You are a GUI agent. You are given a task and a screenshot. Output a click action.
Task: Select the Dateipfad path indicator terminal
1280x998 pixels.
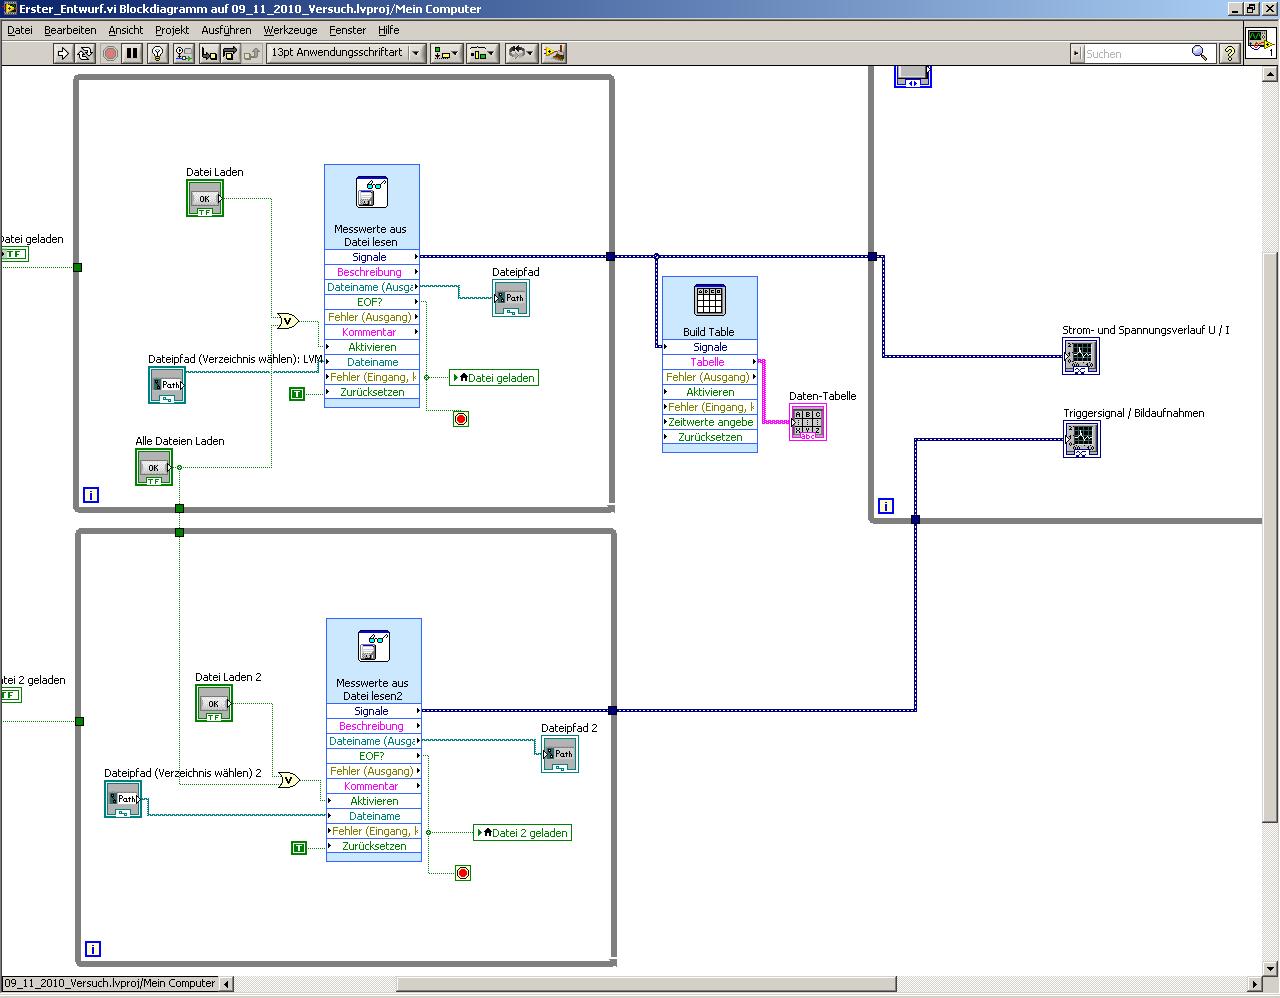[511, 298]
